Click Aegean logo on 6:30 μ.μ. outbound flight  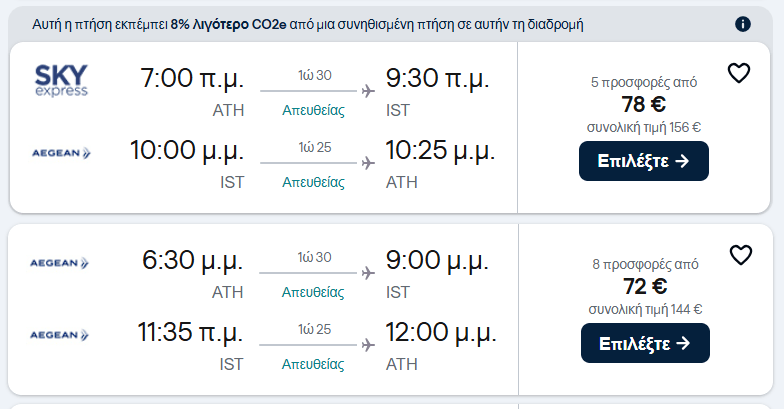(61, 263)
